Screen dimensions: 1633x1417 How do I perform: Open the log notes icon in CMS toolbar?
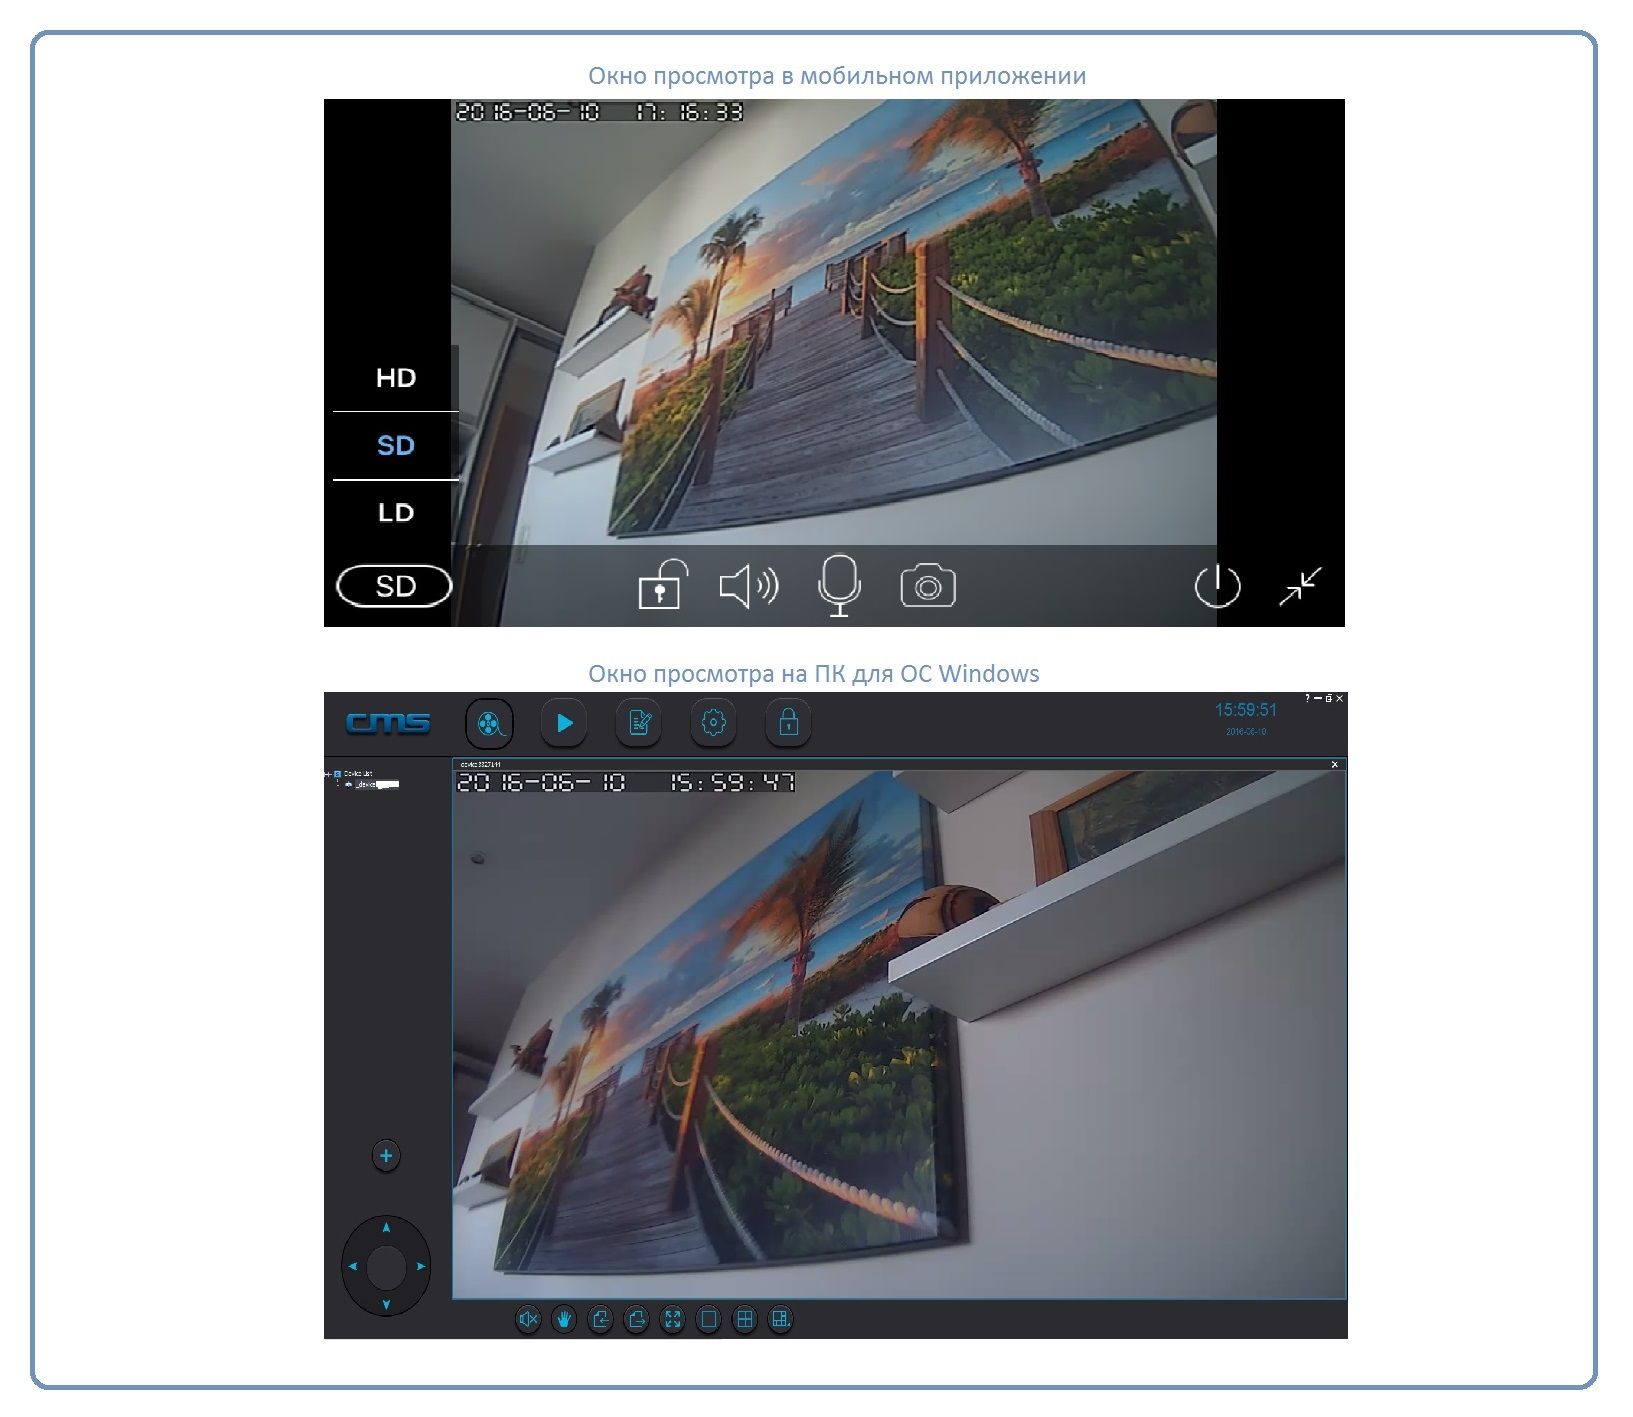[x=639, y=723]
